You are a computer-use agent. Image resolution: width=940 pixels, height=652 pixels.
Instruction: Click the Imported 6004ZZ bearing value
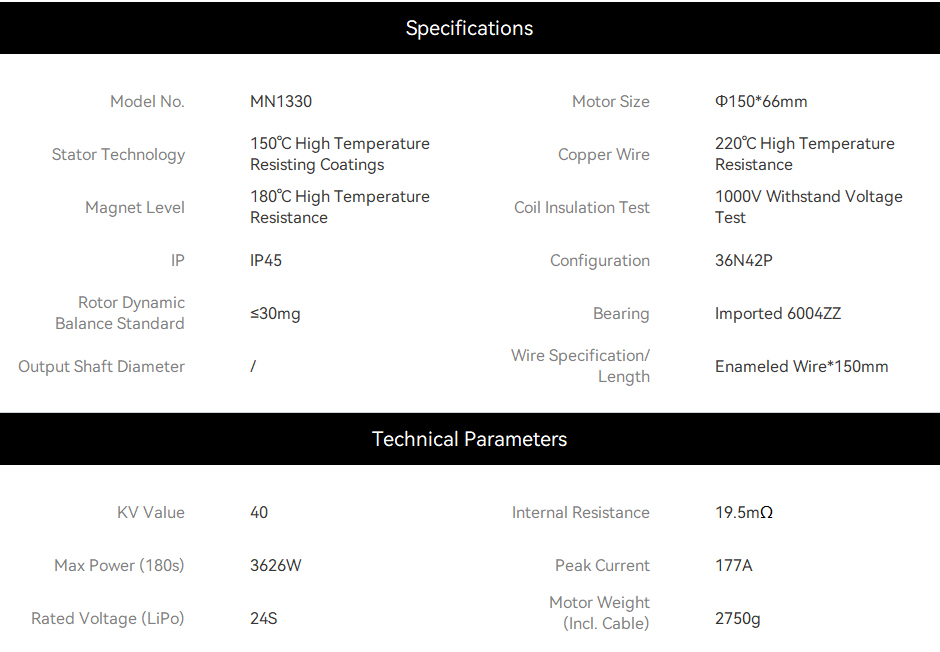click(778, 313)
